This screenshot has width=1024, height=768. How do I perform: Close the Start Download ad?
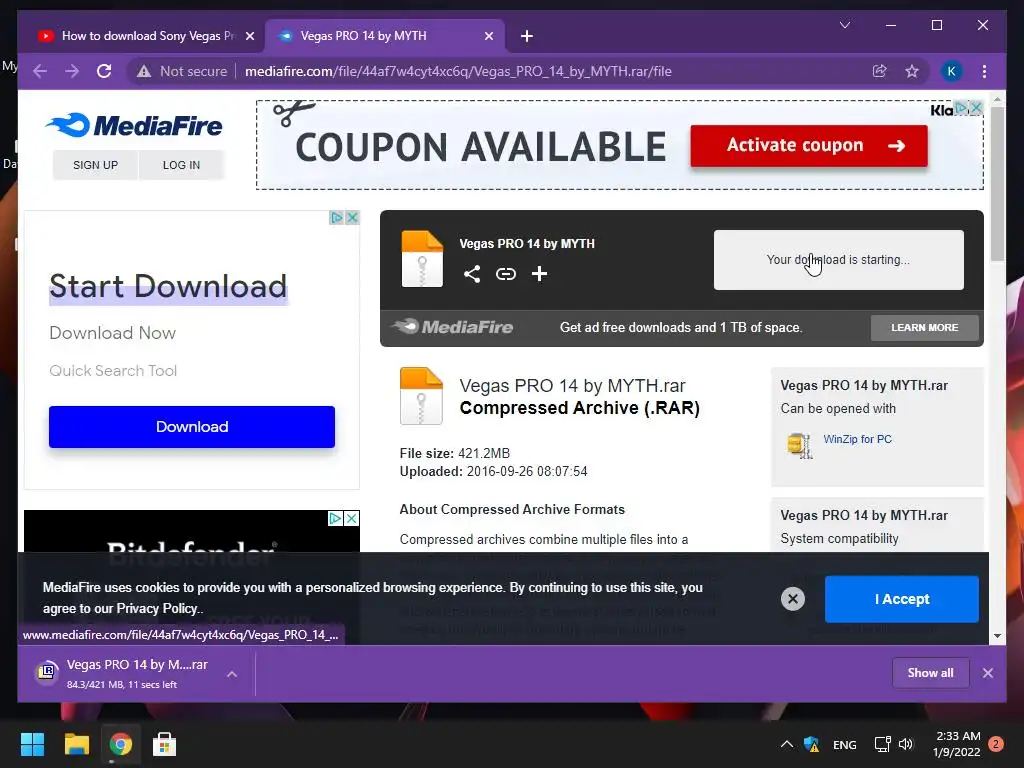pyautogui.click(x=352, y=217)
